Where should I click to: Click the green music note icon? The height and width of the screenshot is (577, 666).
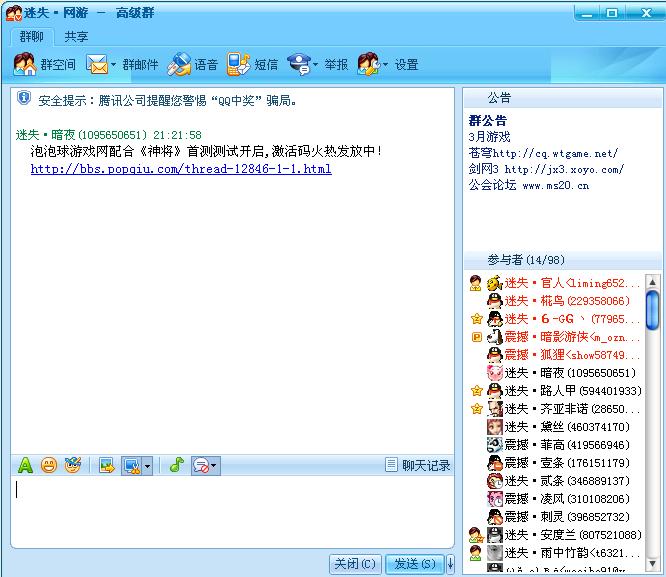(176, 465)
